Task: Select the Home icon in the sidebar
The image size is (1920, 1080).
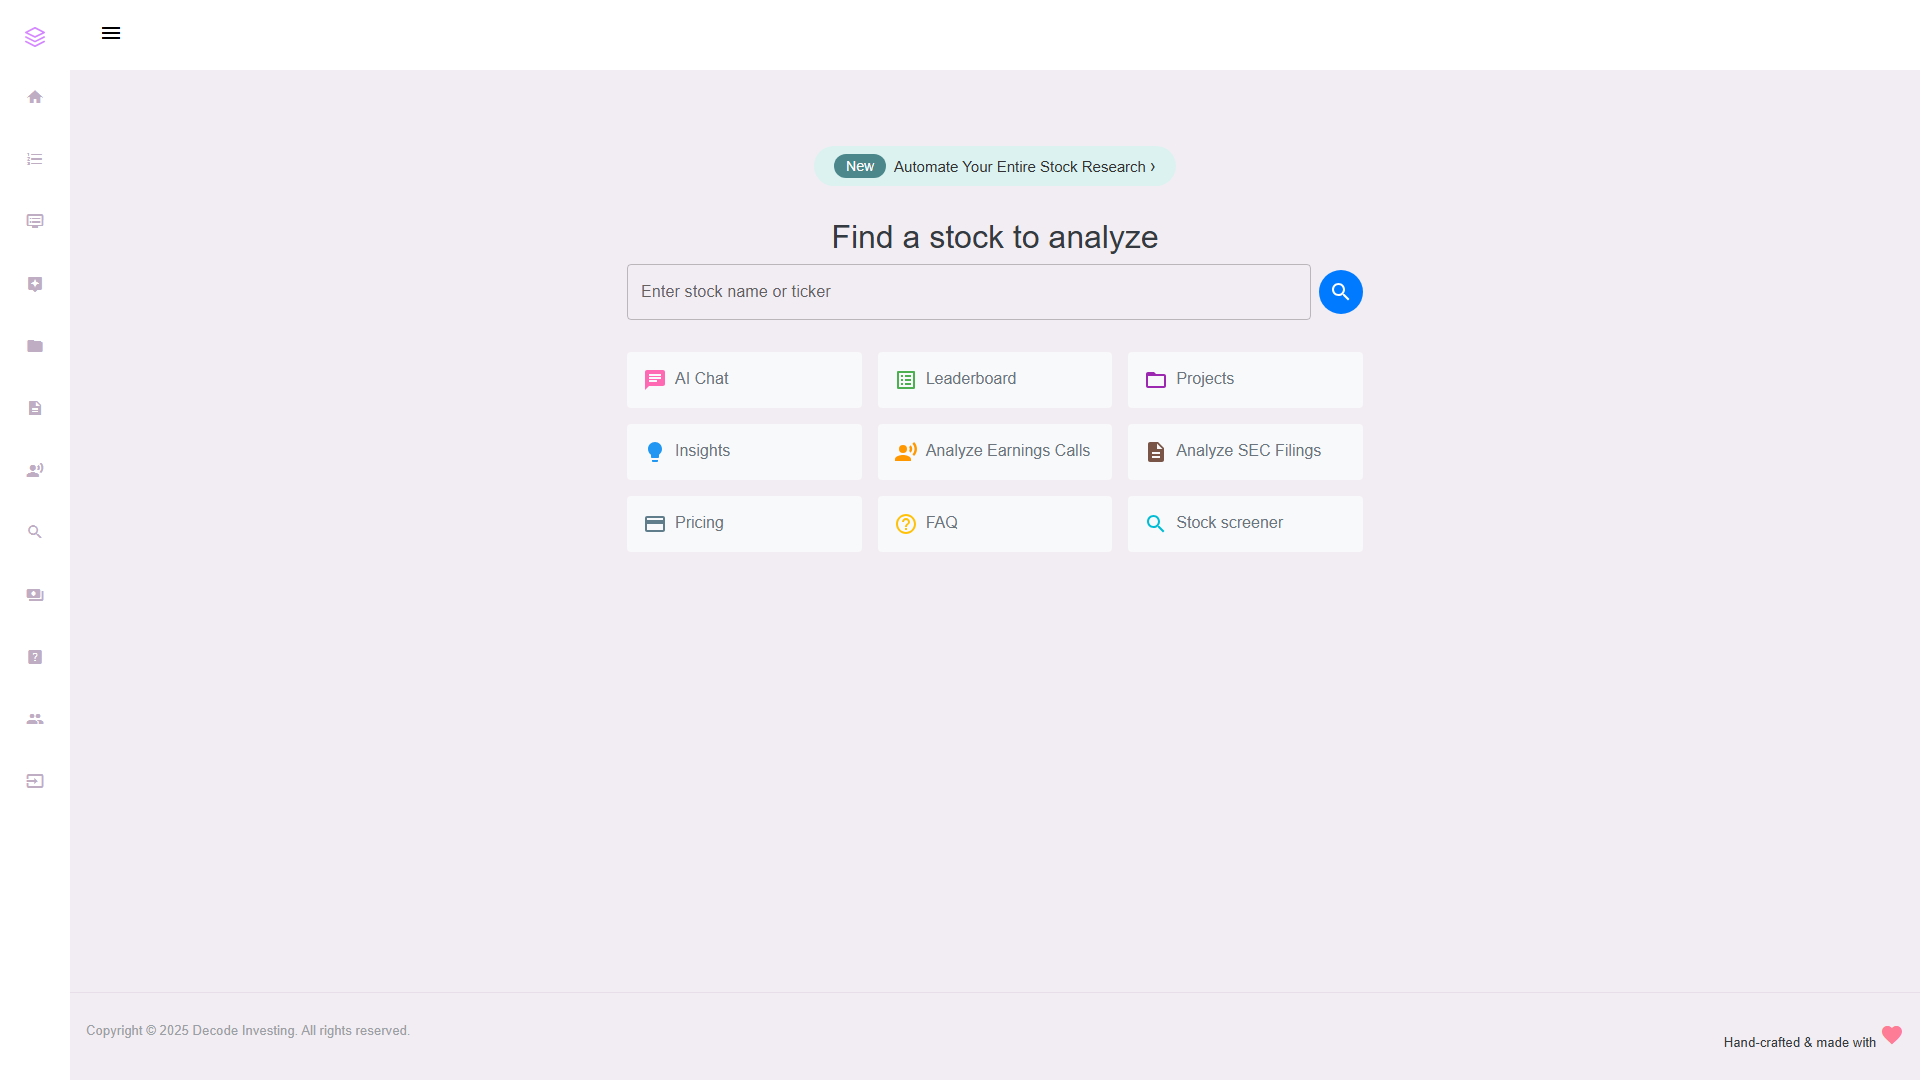Action: tap(35, 96)
